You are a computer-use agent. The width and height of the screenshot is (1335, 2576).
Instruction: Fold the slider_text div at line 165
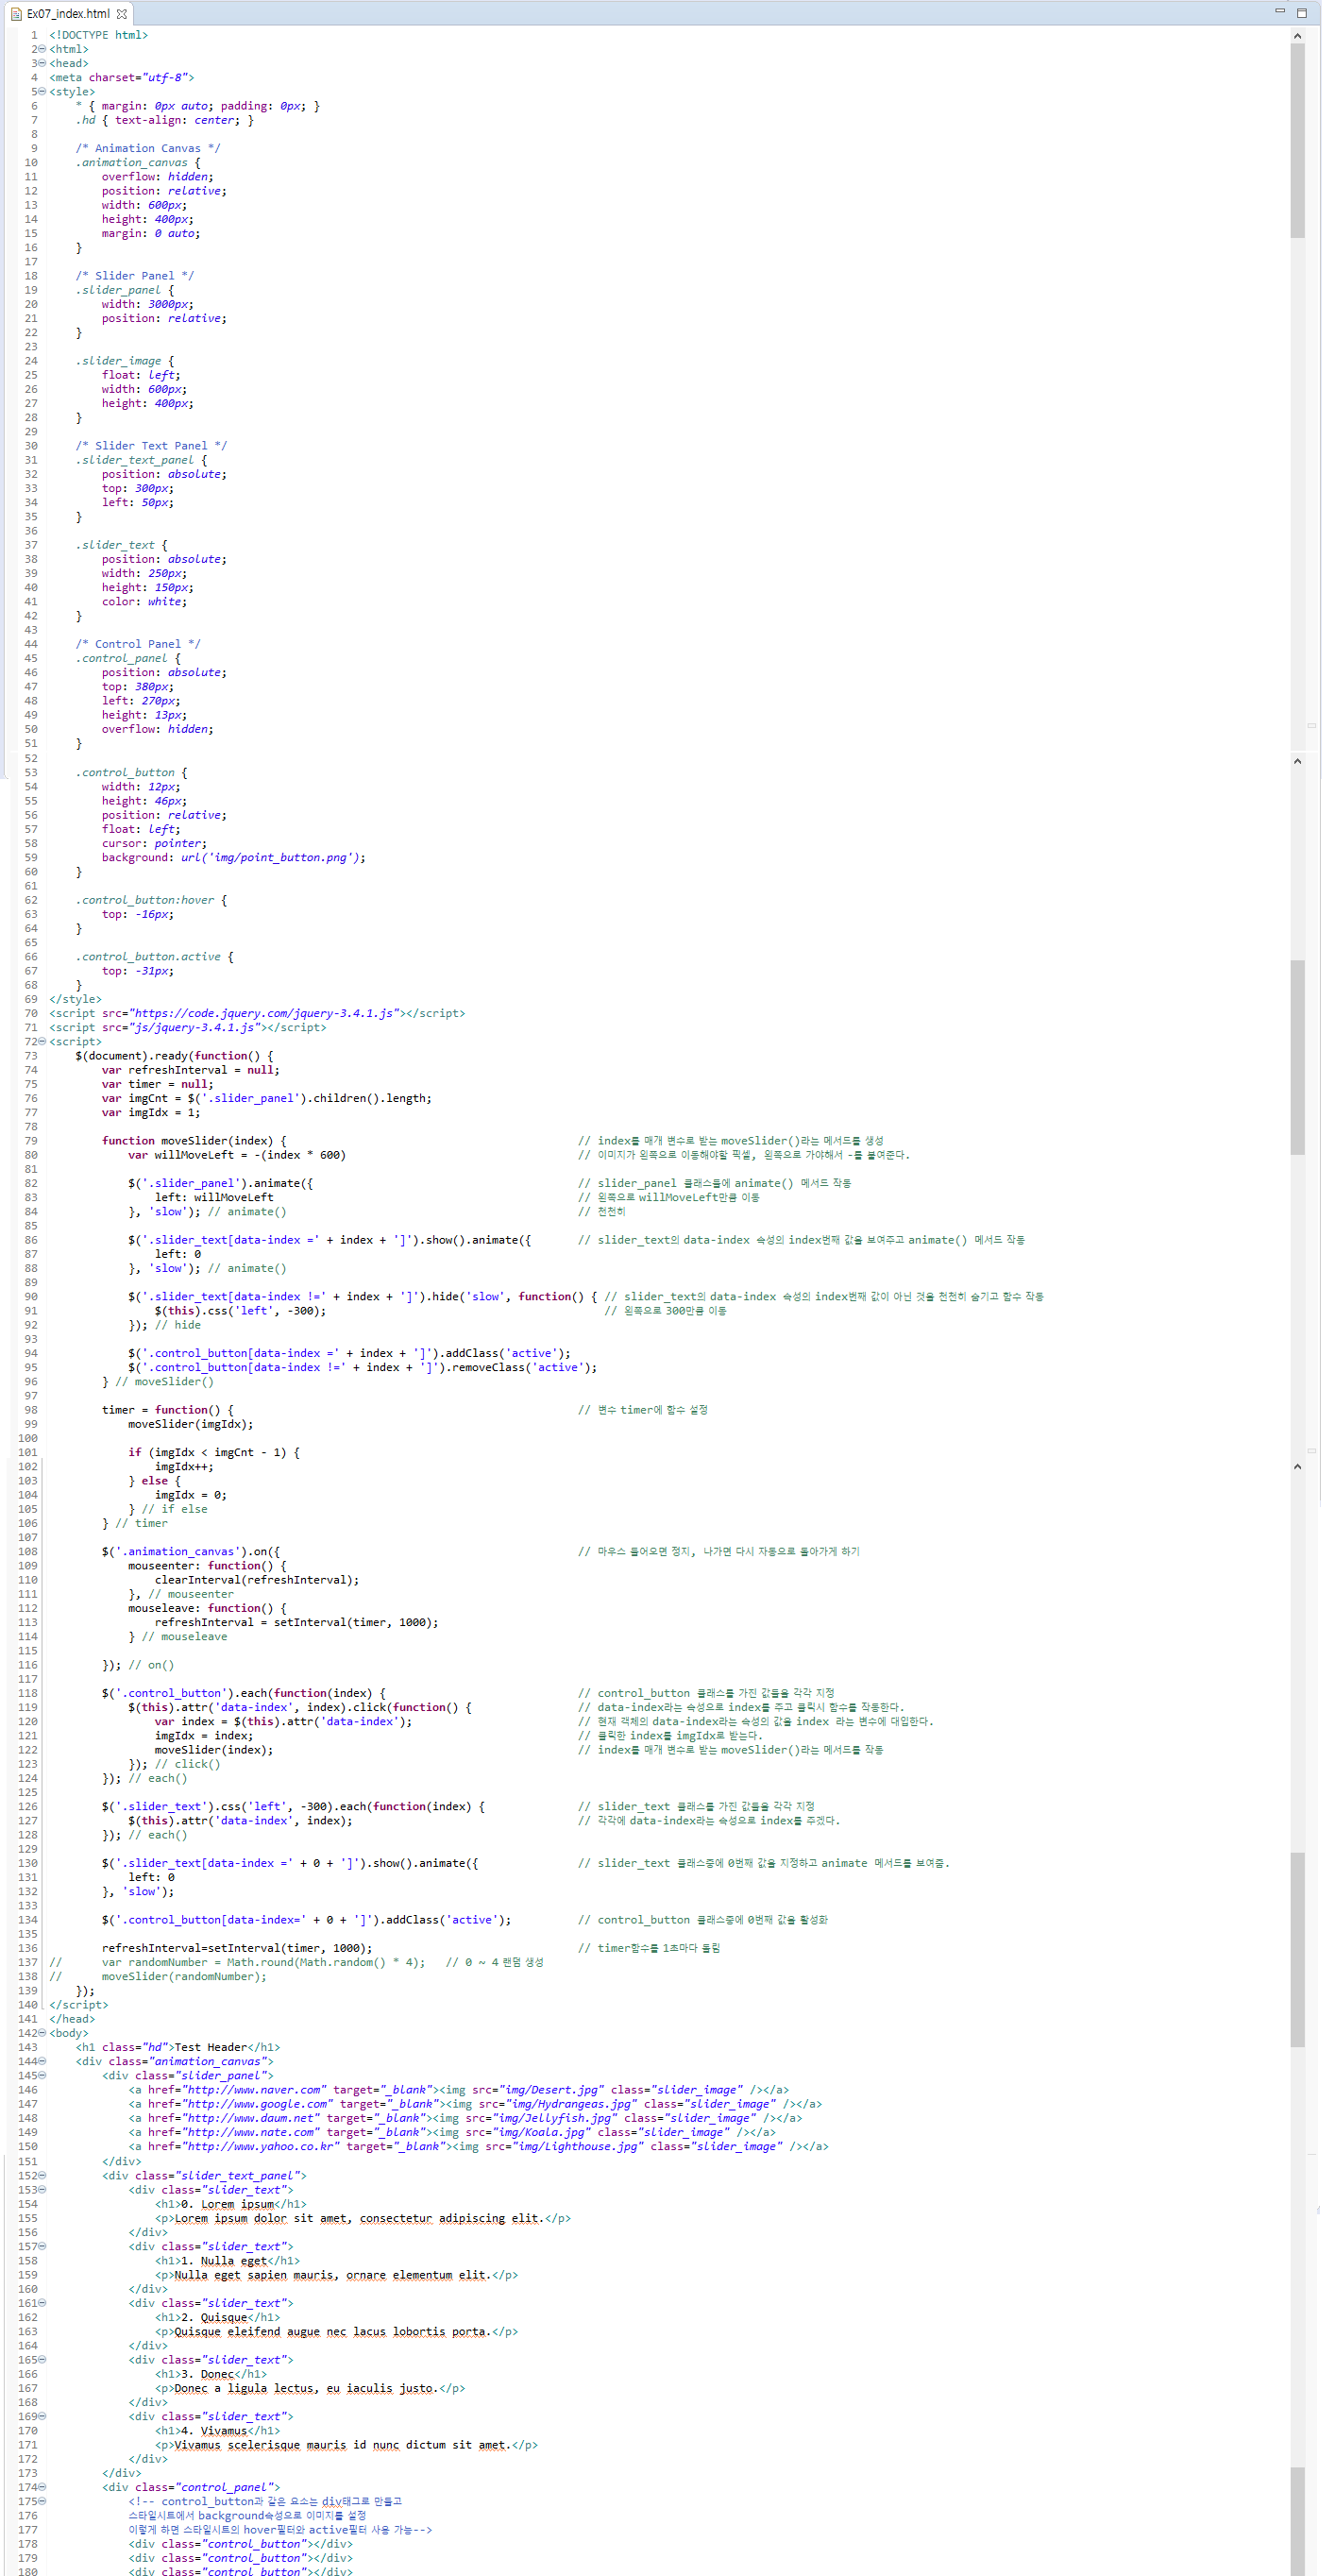point(42,2359)
